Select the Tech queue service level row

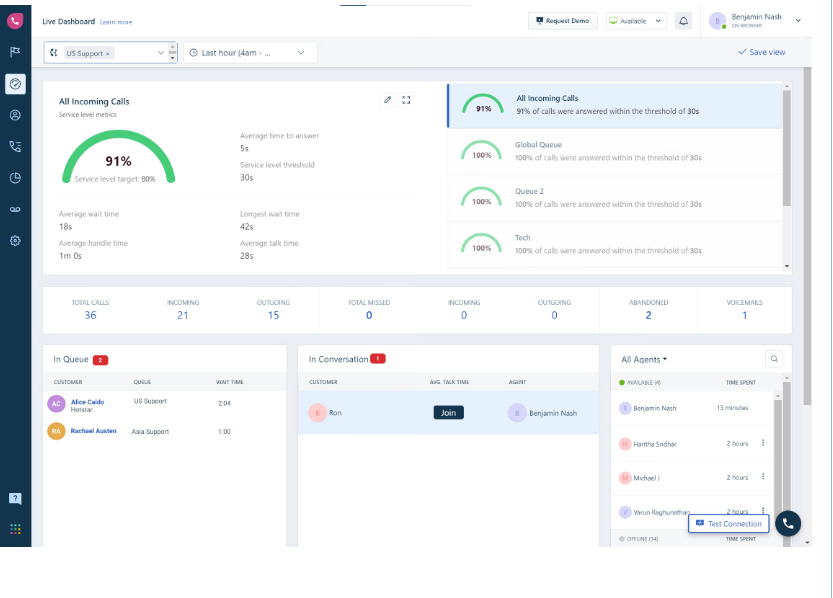point(615,244)
